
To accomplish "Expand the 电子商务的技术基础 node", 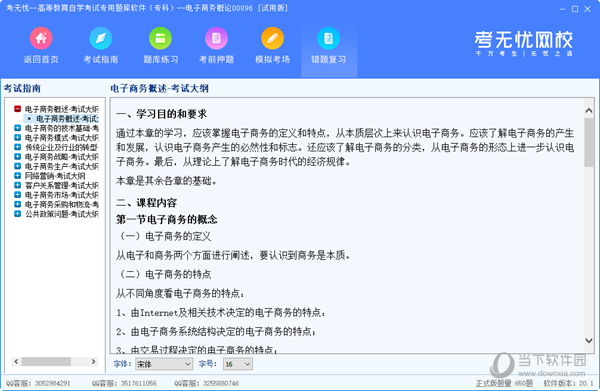I will pos(17,128).
